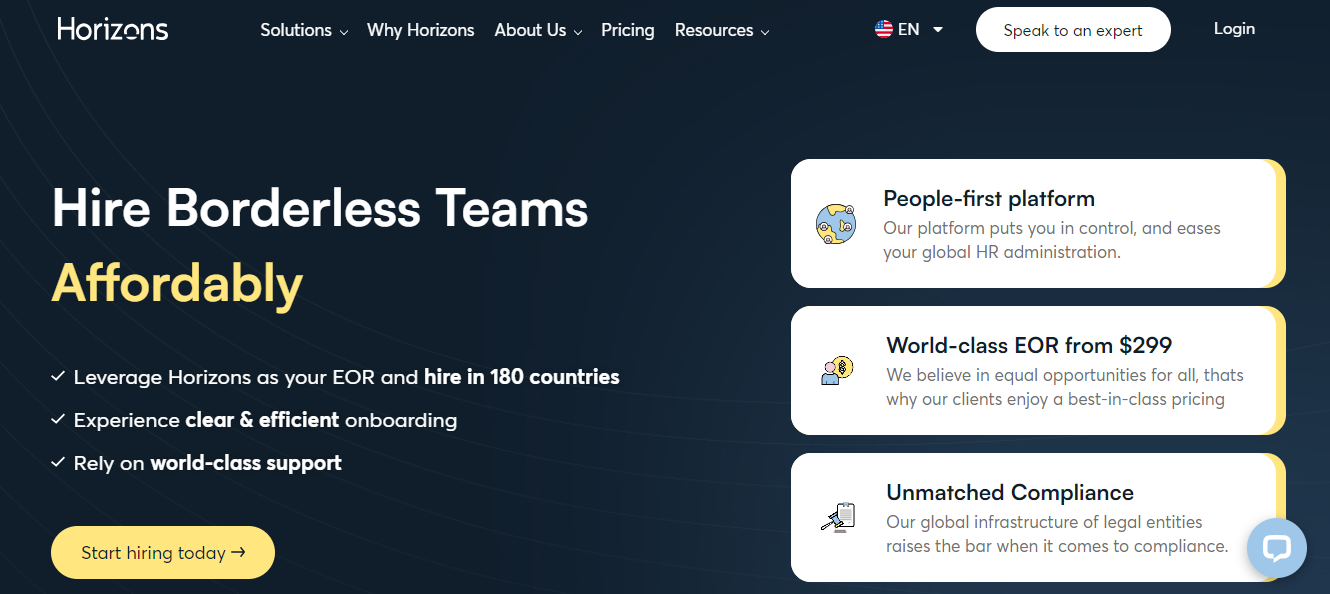Open the Pricing page
Image resolution: width=1330 pixels, height=594 pixels.
tap(628, 30)
